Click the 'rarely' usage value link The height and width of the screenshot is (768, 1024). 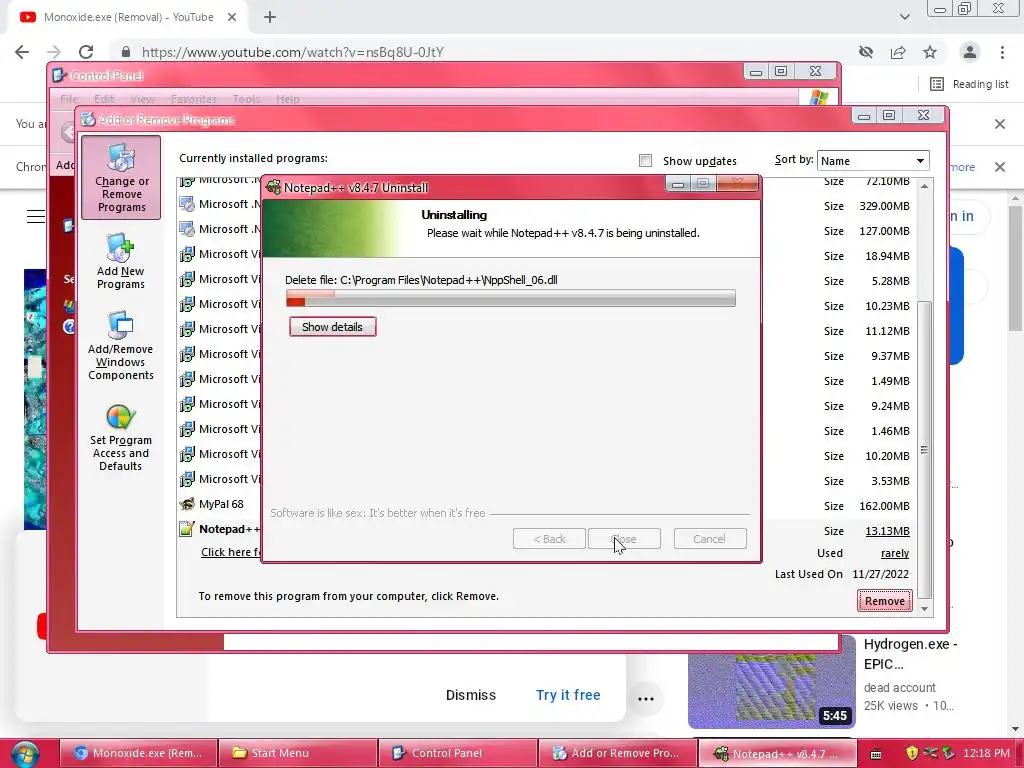coord(895,553)
